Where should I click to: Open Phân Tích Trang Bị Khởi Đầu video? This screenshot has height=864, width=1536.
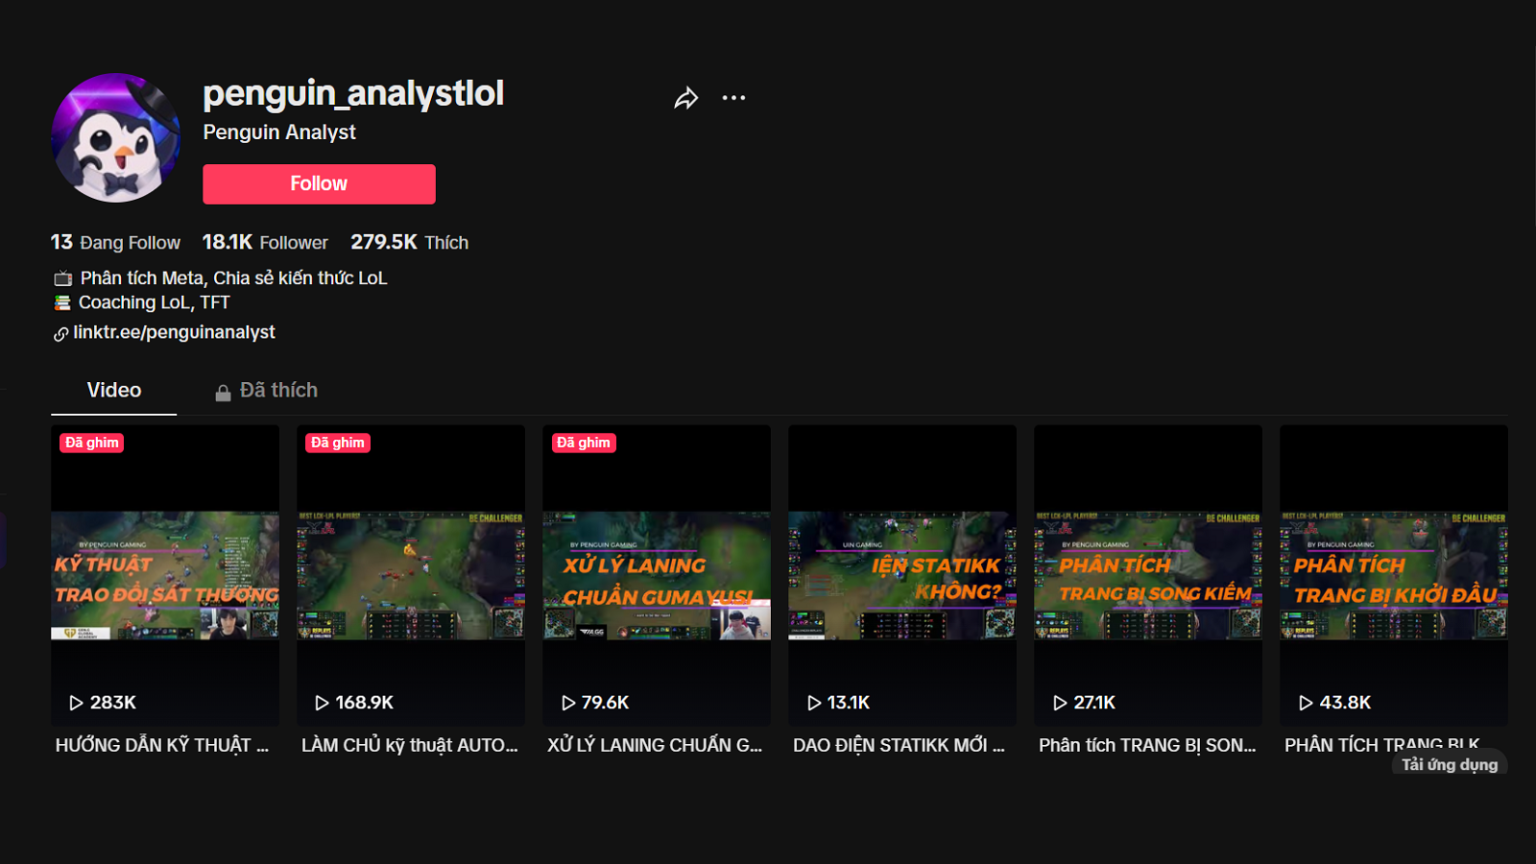click(x=1393, y=575)
